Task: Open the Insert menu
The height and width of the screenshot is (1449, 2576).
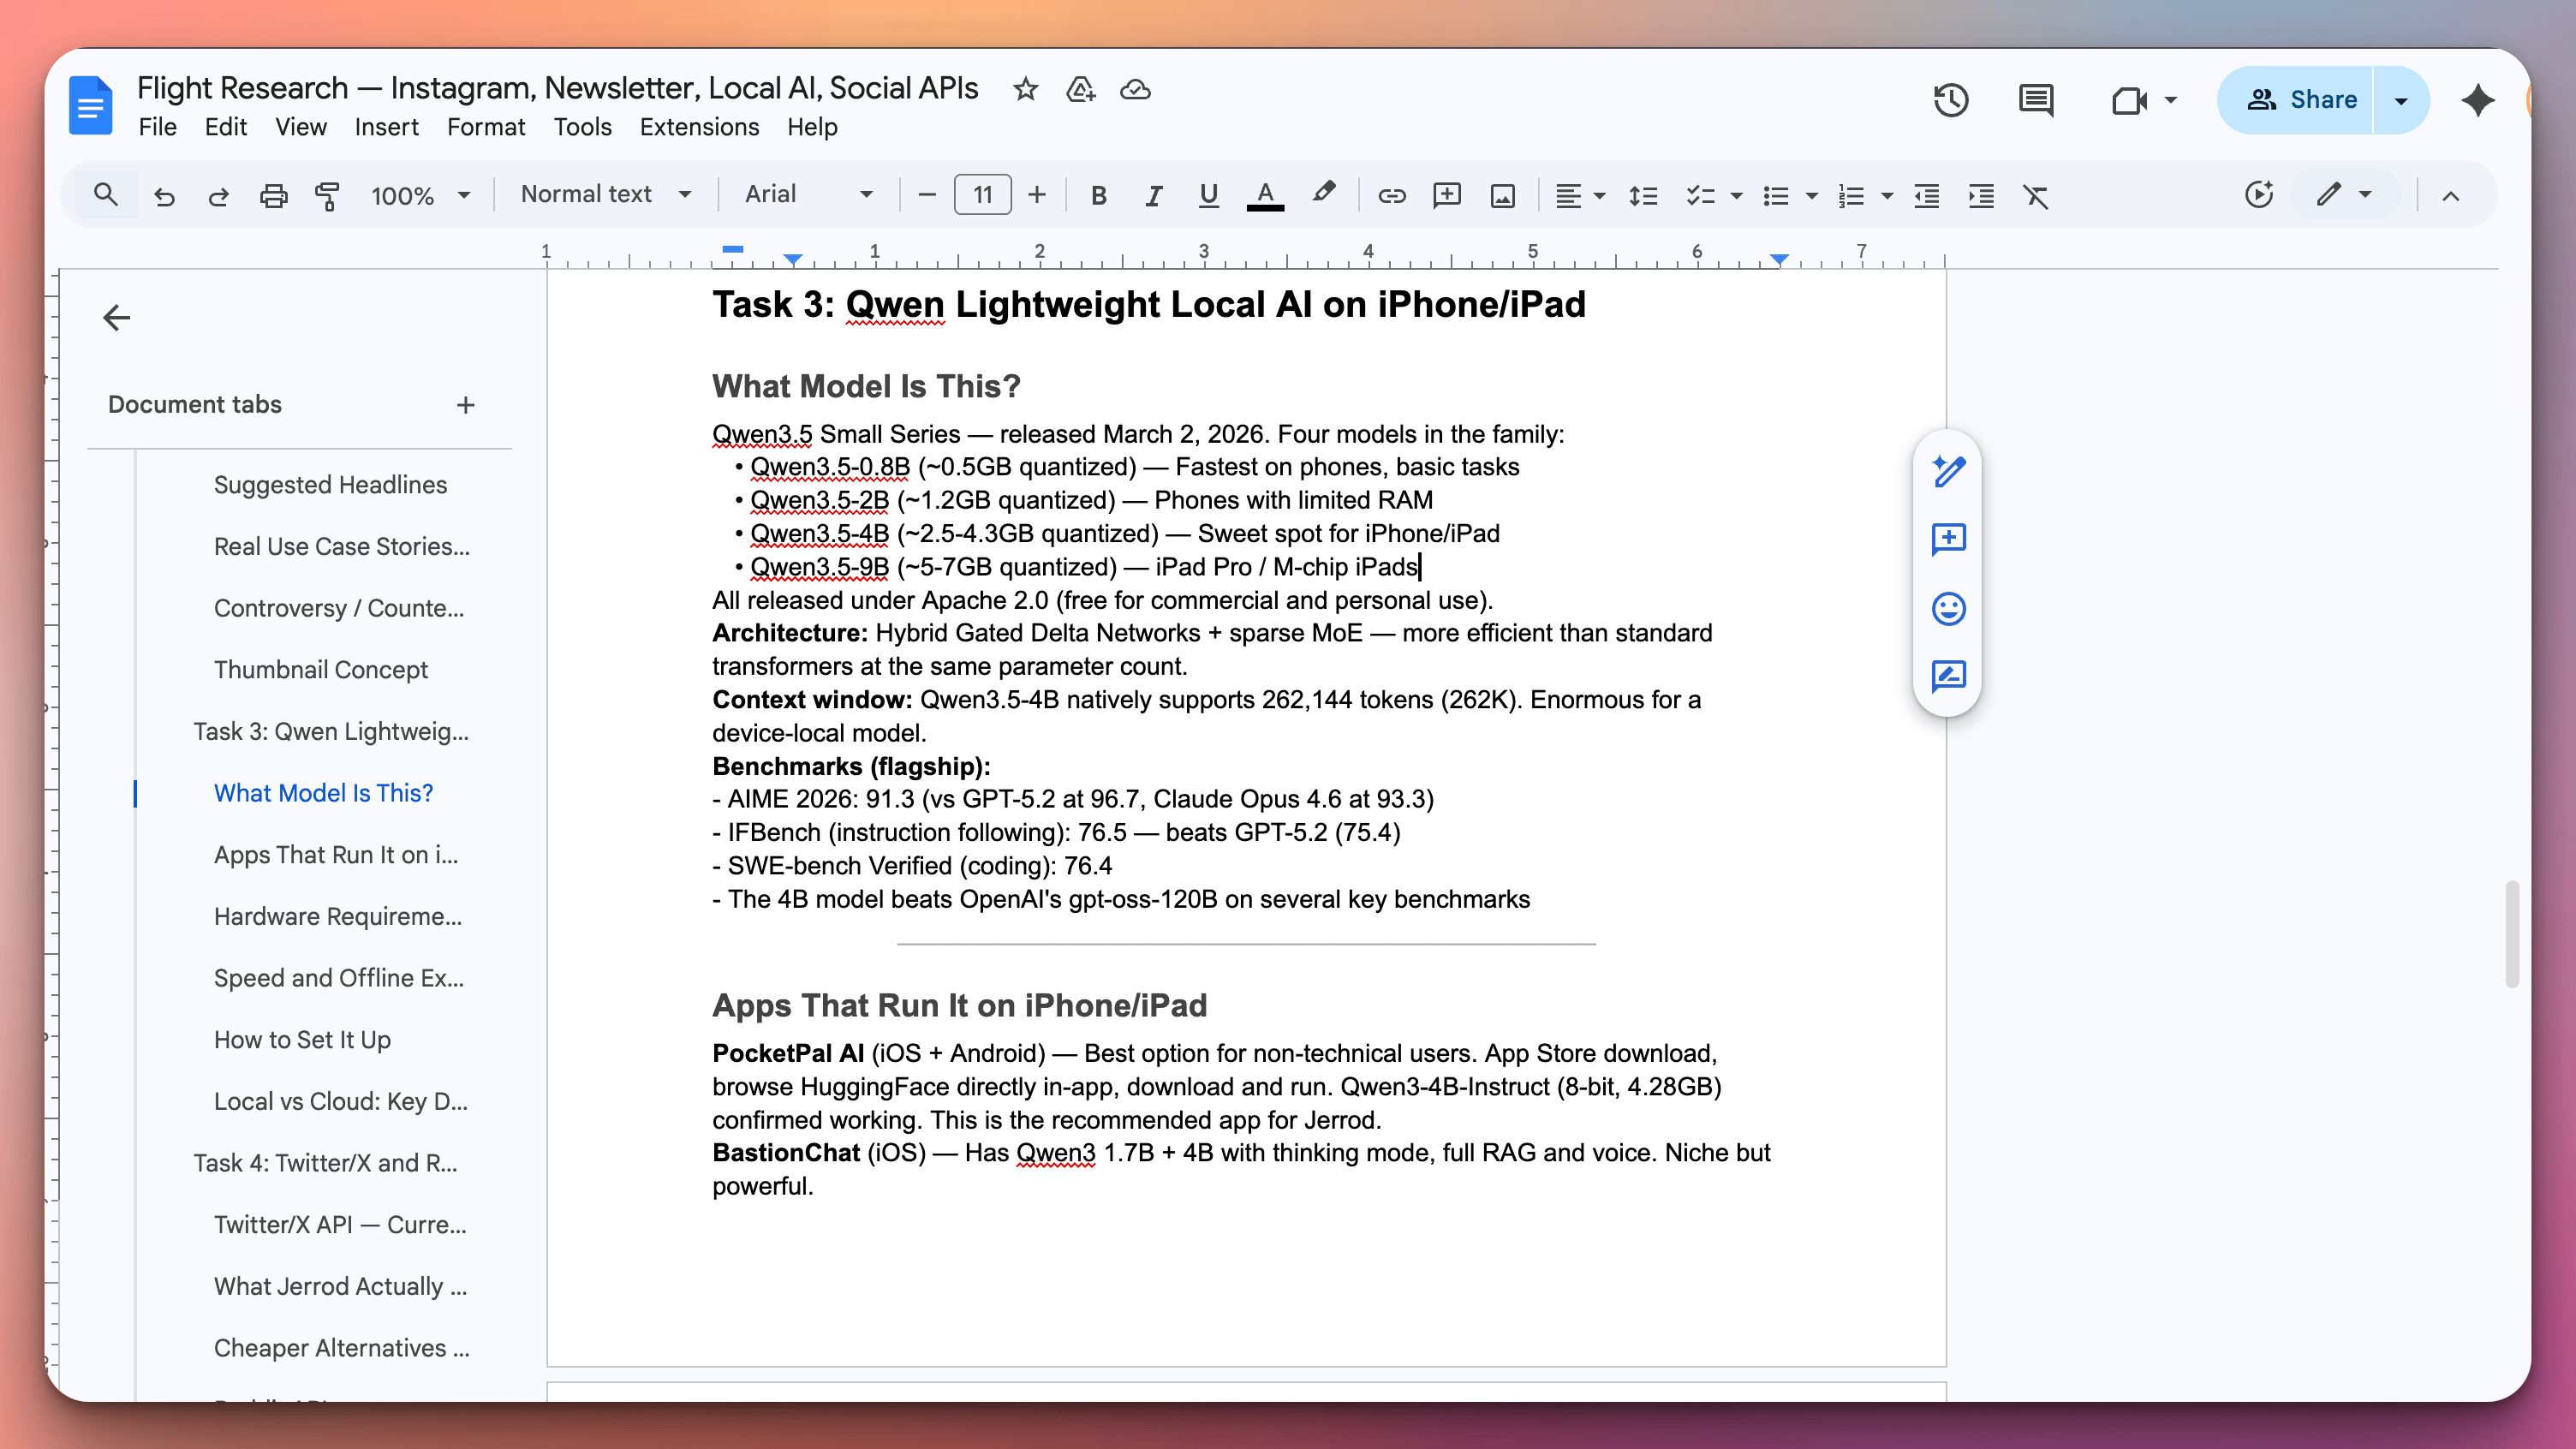Action: [x=386, y=127]
